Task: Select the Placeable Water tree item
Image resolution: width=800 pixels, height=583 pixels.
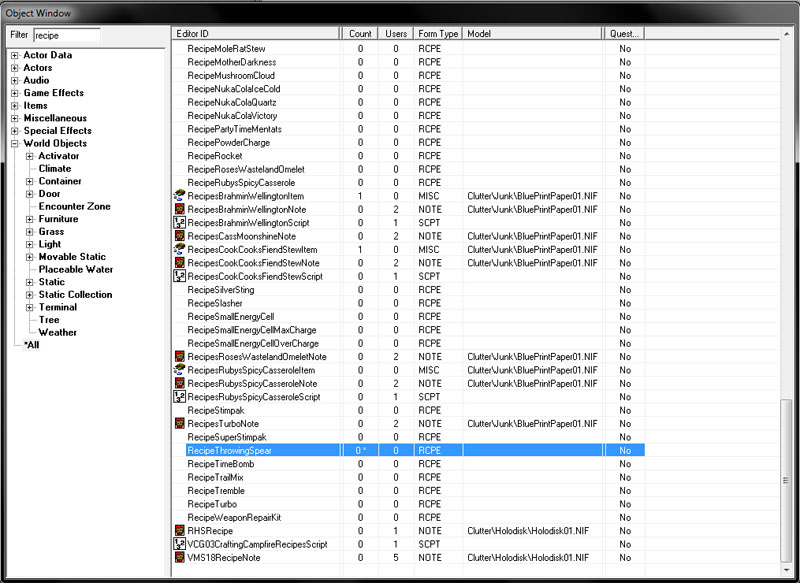Action: coord(76,269)
